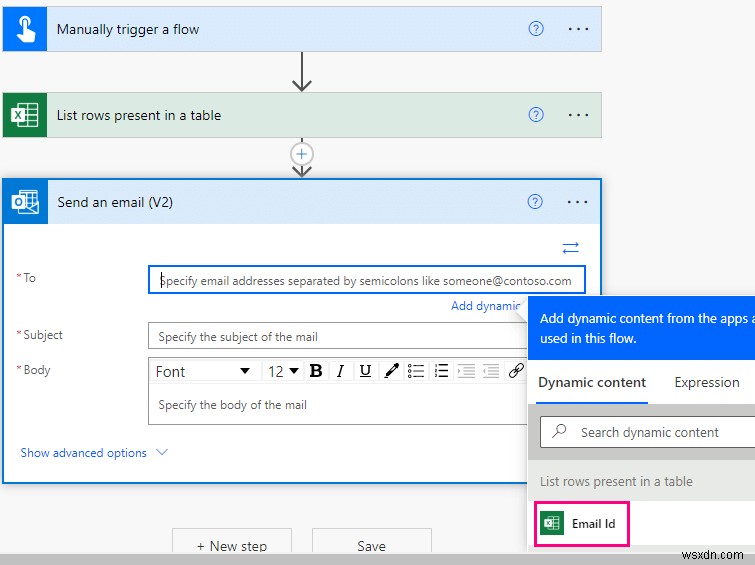Switch to the Expression tab
This screenshot has width=755, height=565.
tap(707, 382)
